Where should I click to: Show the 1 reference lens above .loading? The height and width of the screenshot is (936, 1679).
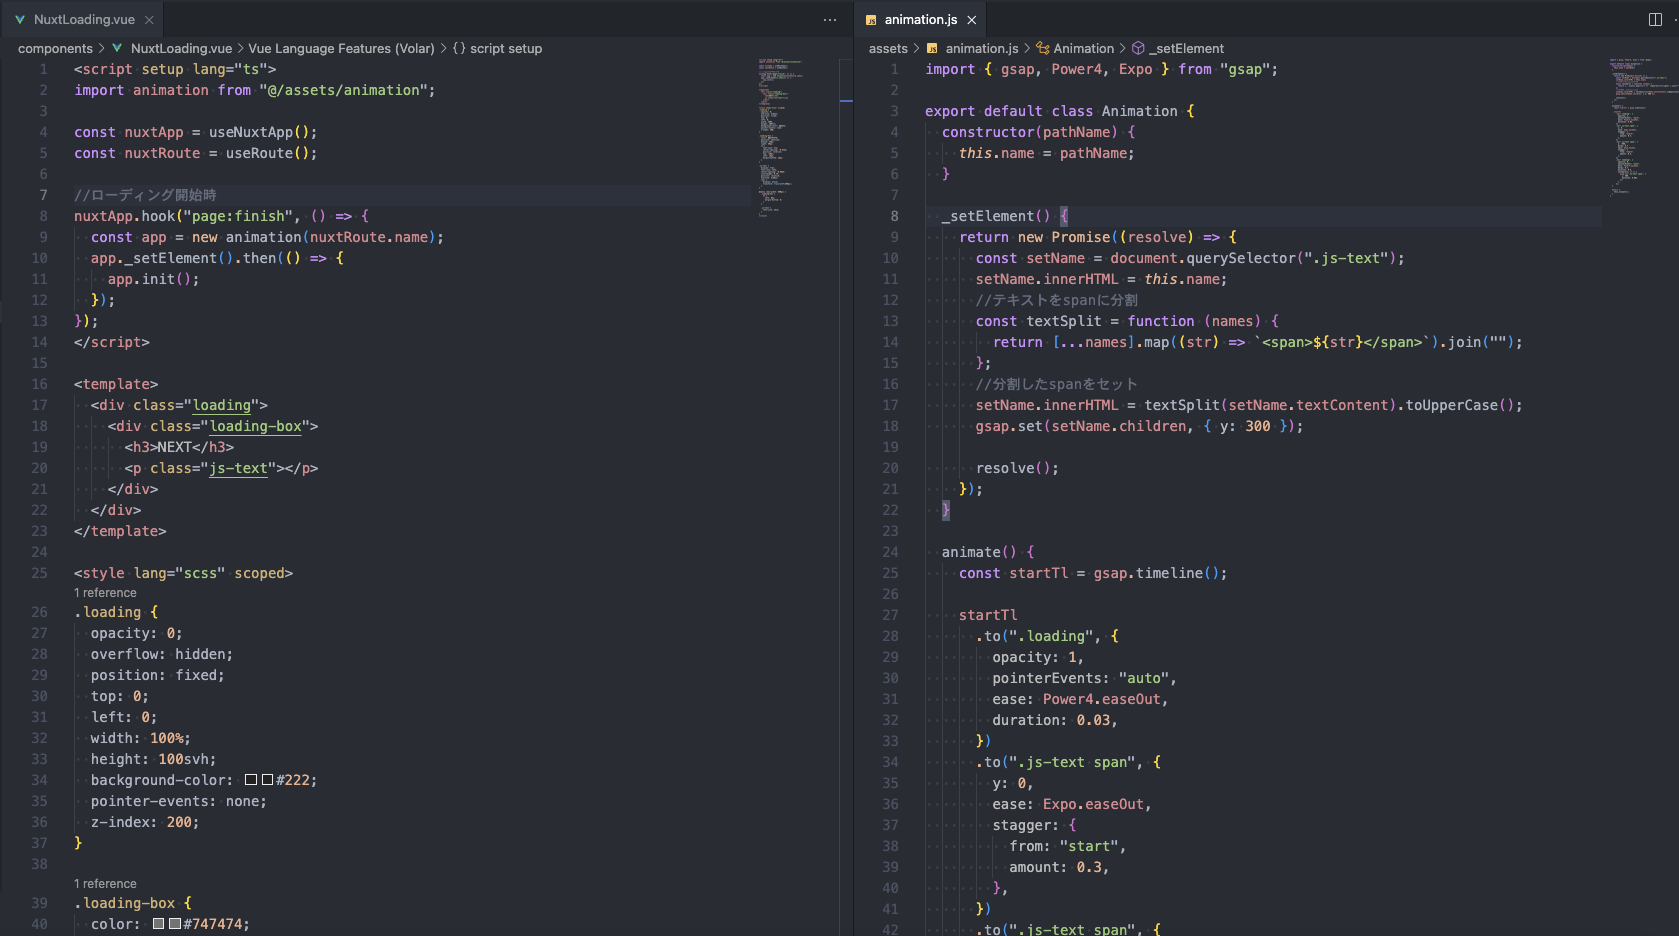click(x=105, y=593)
